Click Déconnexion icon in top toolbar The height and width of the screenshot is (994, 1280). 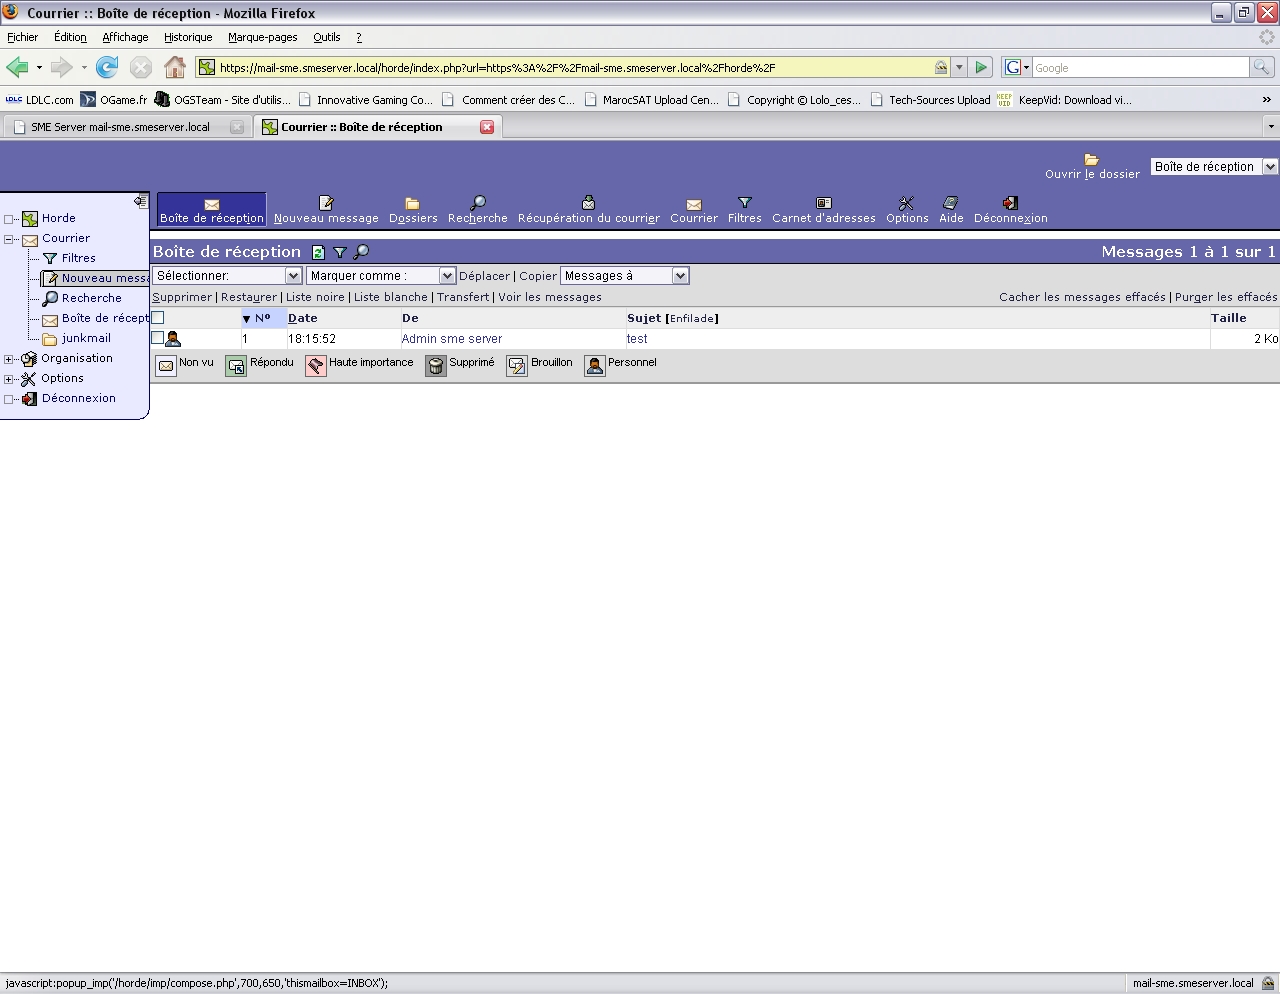coord(1010,203)
